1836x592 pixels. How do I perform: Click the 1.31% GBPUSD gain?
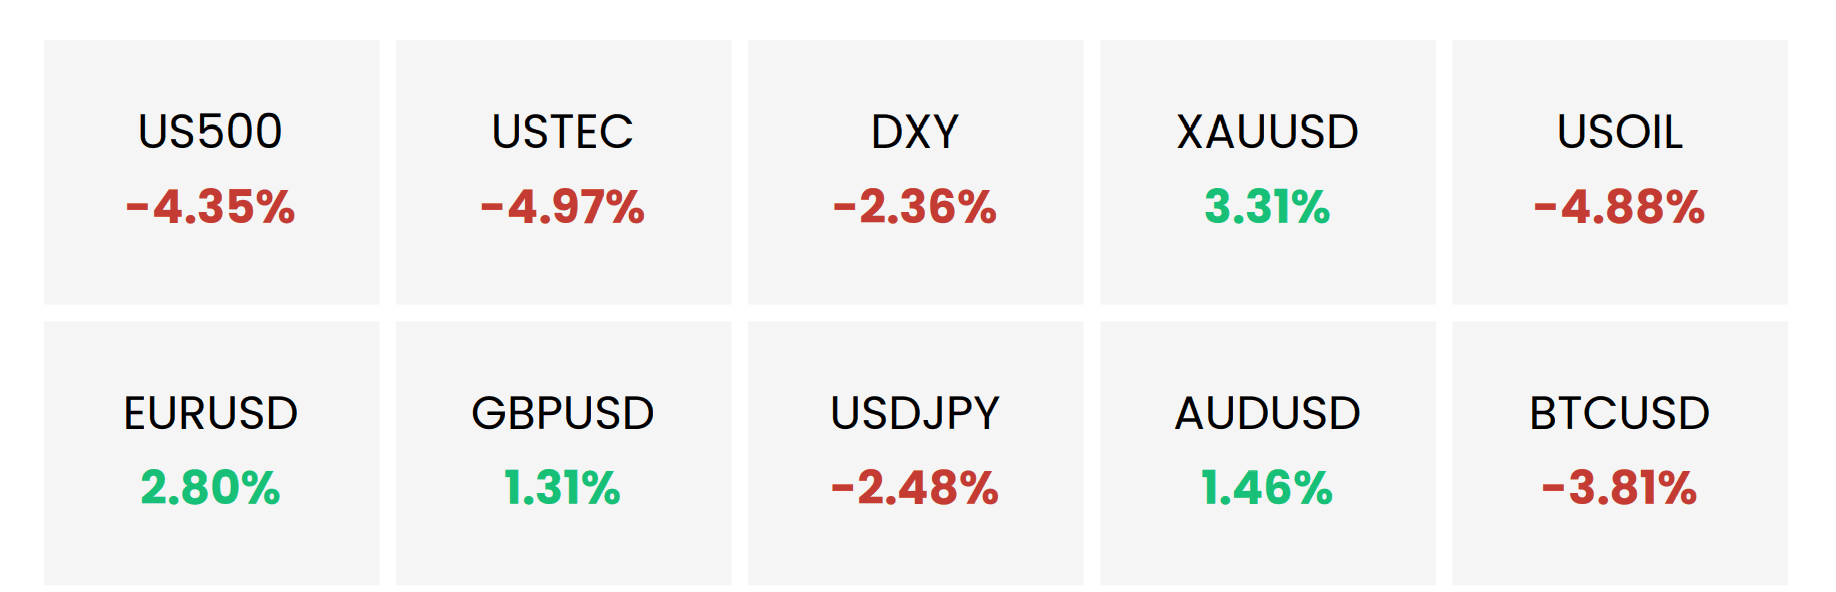[x=563, y=488]
